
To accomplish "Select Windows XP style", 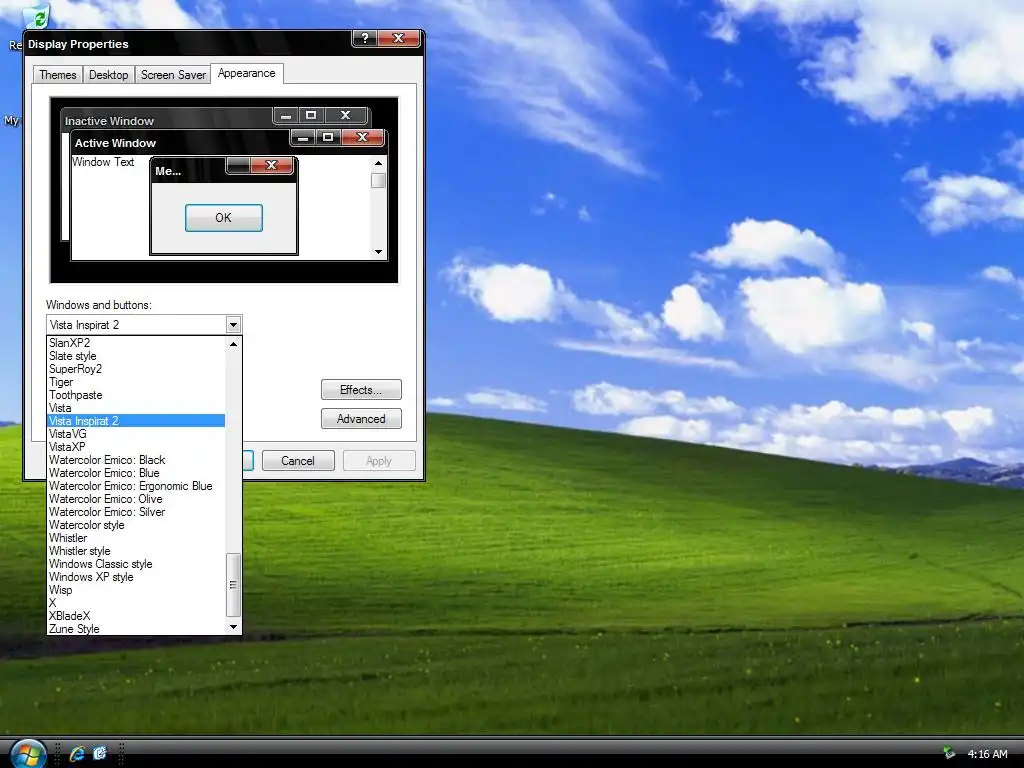I will (x=136, y=577).
